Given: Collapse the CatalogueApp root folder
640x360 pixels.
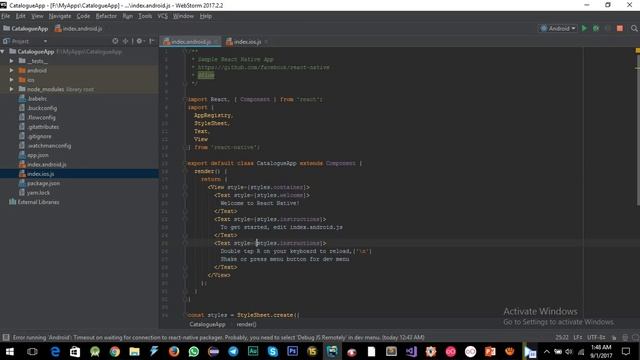Looking at the screenshot, I should click(x=3, y=51).
